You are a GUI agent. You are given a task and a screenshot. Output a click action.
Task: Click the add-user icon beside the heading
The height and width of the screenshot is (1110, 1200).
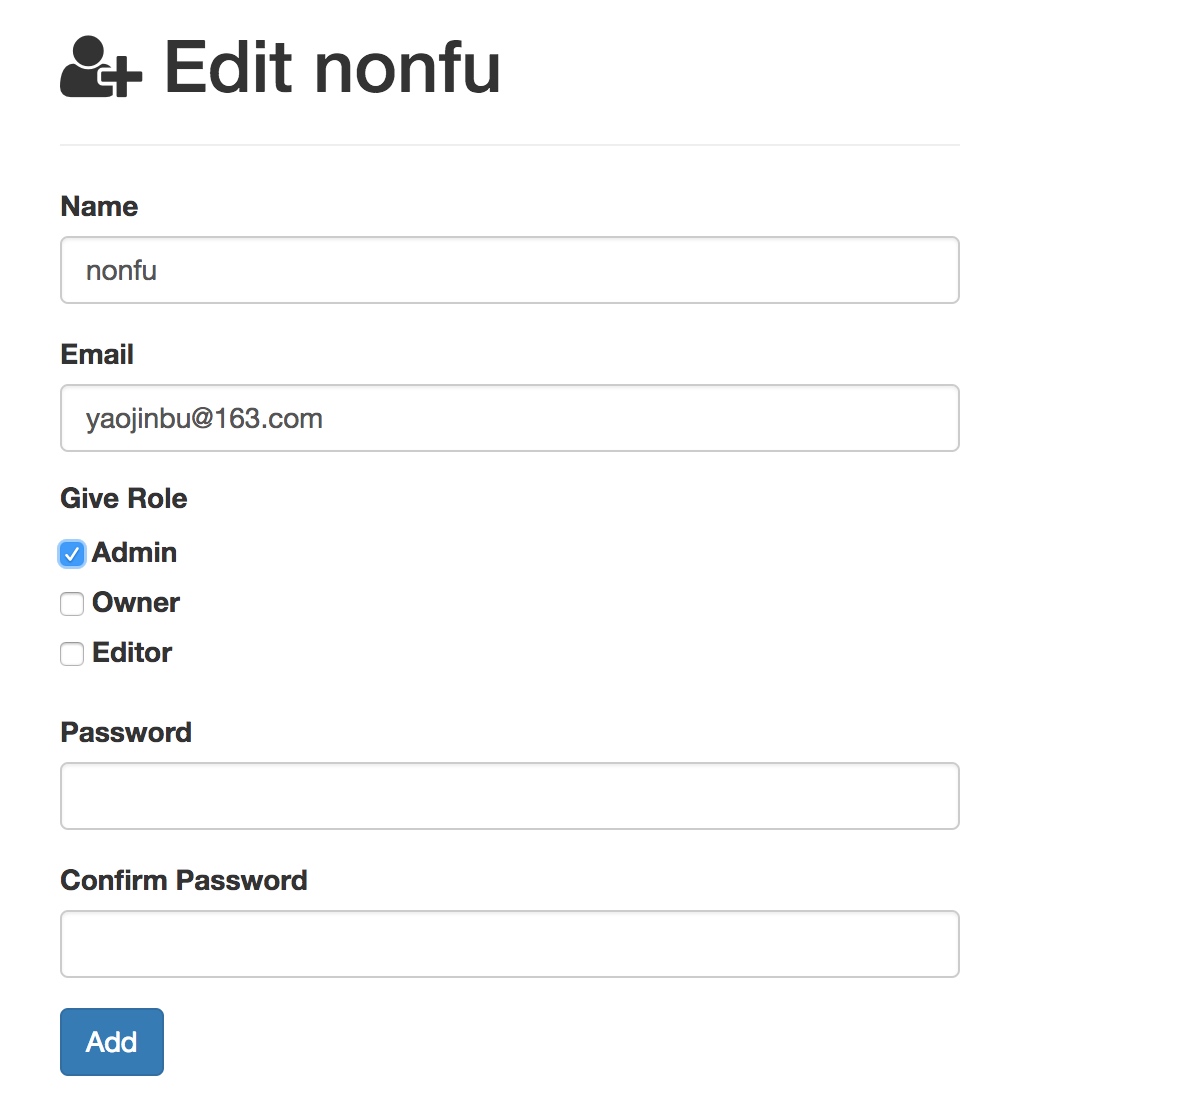(x=101, y=68)
